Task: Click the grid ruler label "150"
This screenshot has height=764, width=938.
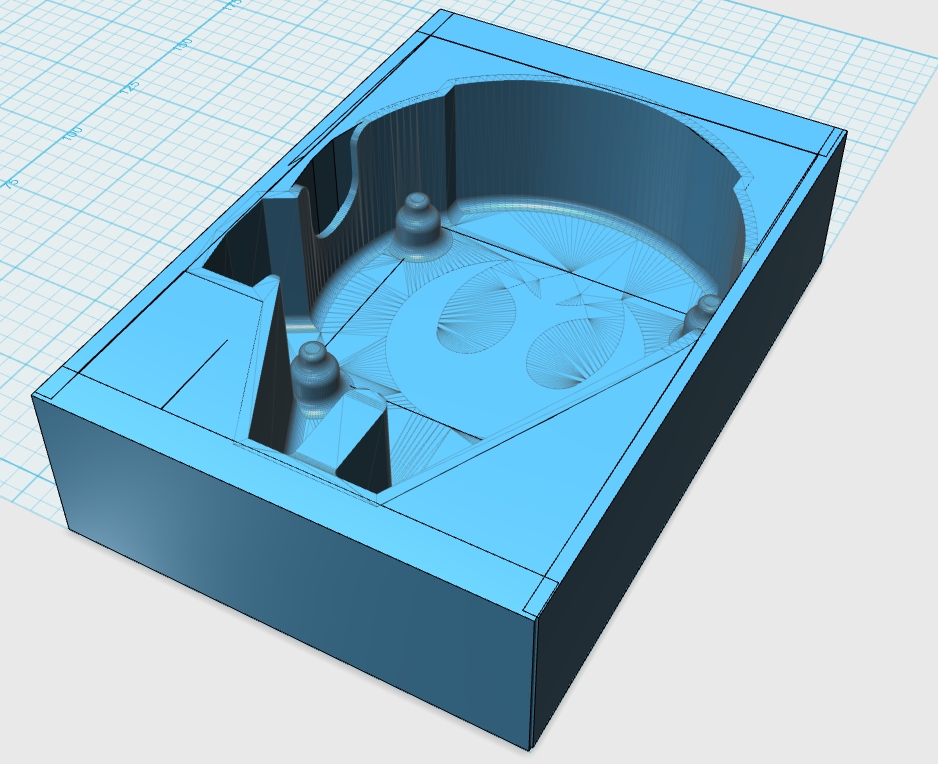Action: [x=184, y=44]
